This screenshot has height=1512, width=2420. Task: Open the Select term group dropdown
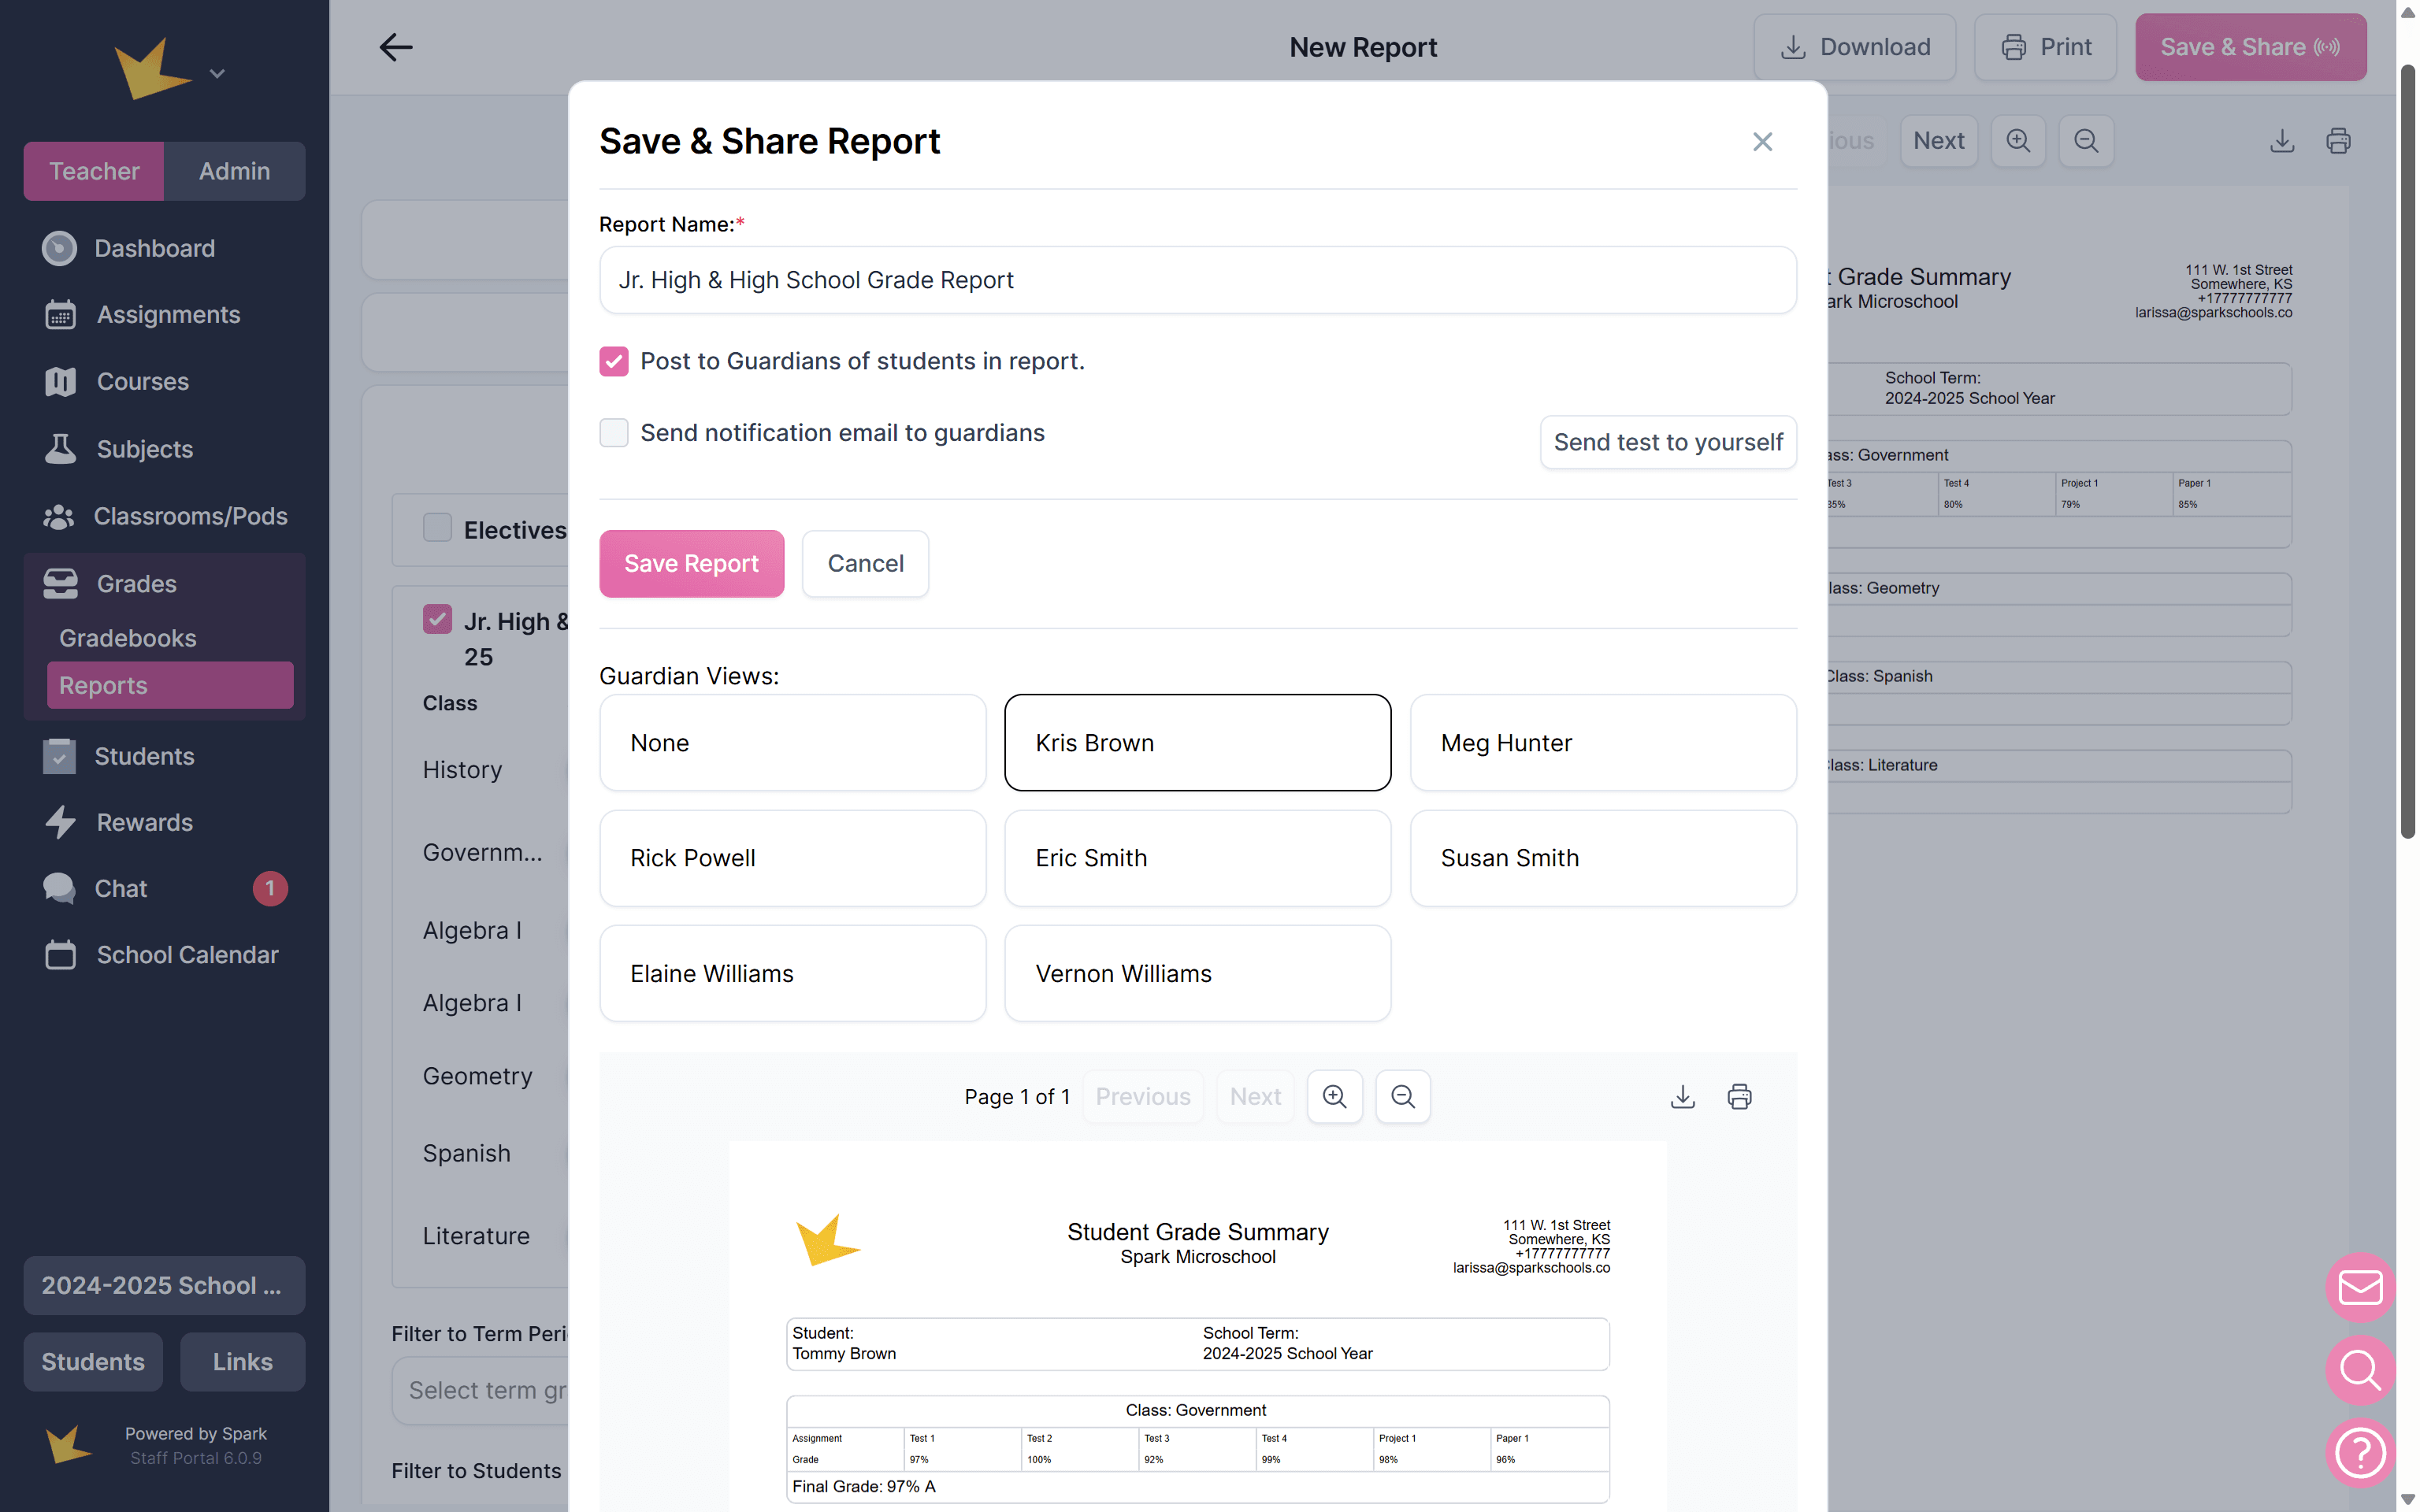[480, 1390]
